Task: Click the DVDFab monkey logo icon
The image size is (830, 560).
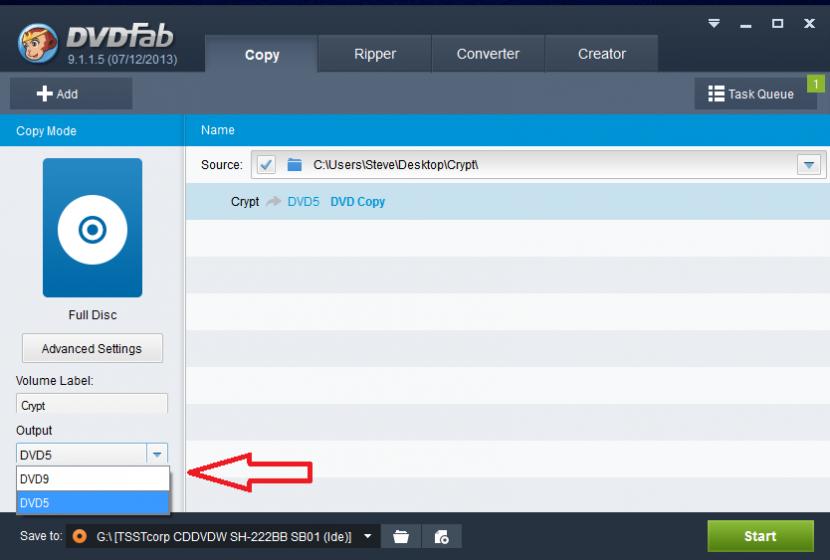Action: [38, 43]
